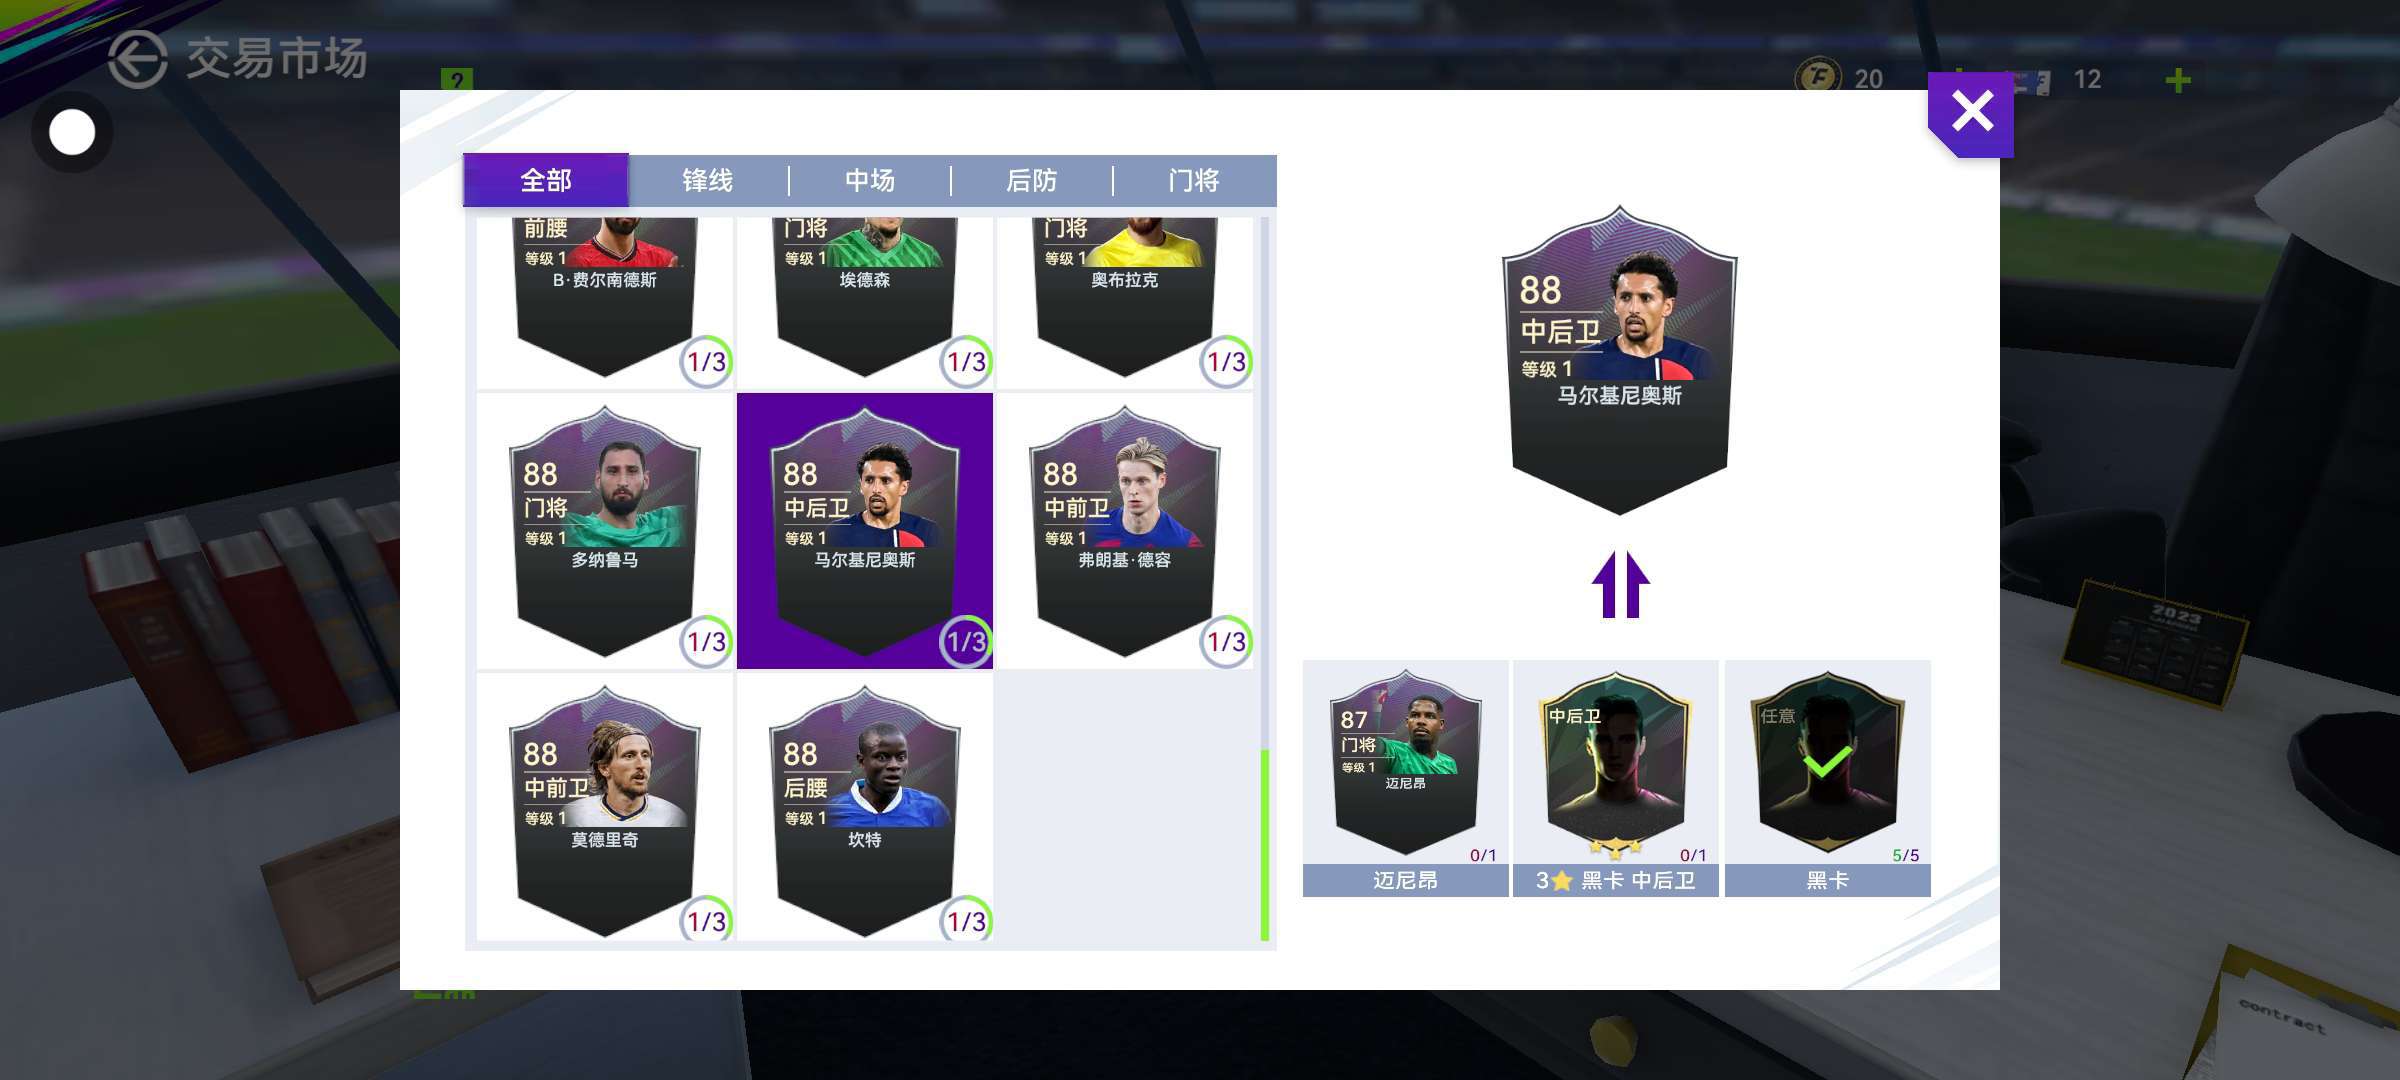This screenshot has width=2400, height=1080.
Task: Click the purple double up-arrow upgrade icon
Action: 1620,585
